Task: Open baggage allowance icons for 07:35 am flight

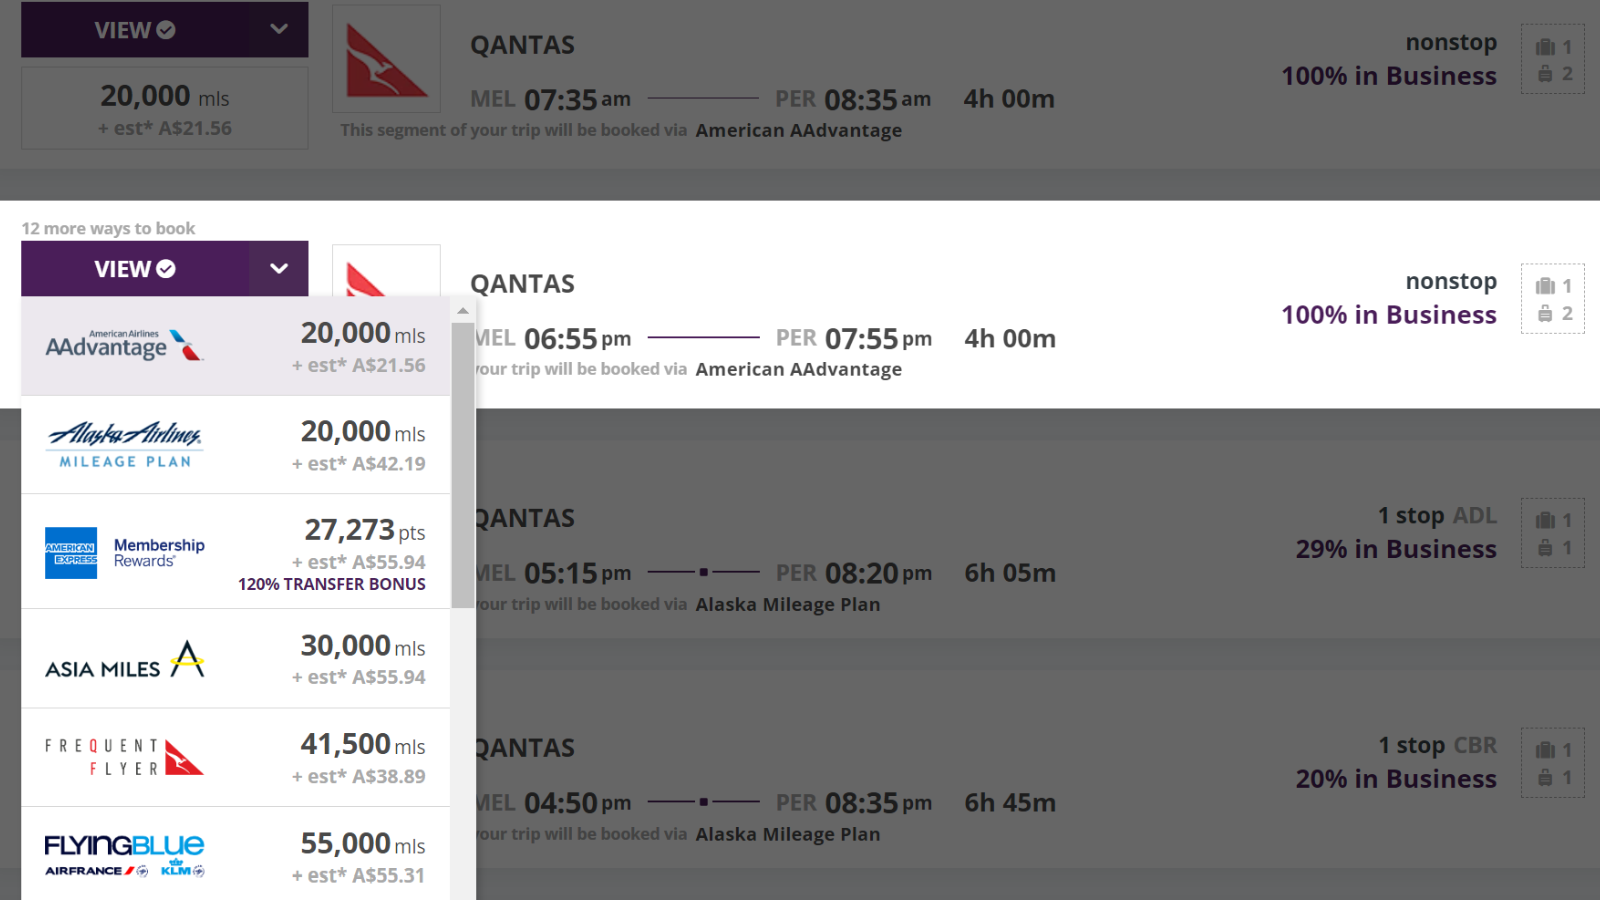Action: (x=1553, y=59)
